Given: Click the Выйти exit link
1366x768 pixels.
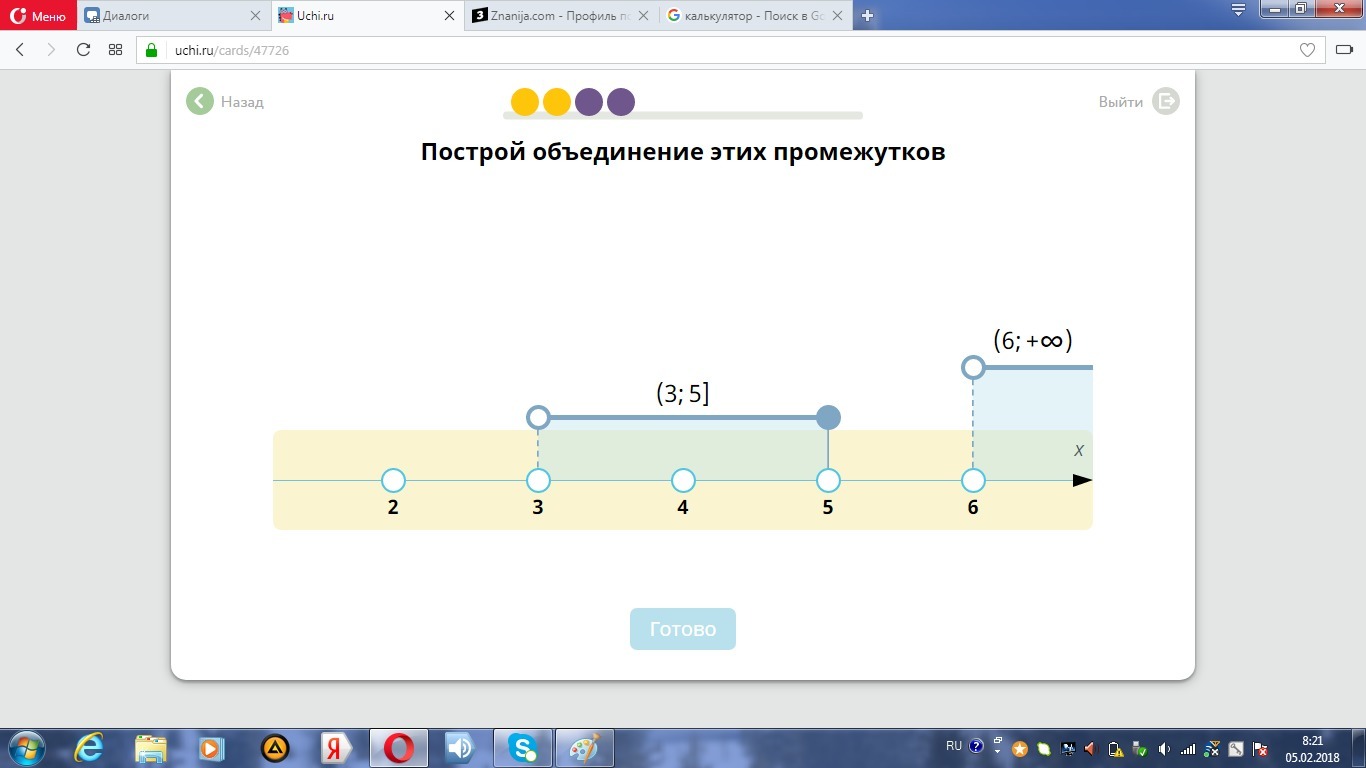Looking at the screenshot, I should click(1139, 101).
